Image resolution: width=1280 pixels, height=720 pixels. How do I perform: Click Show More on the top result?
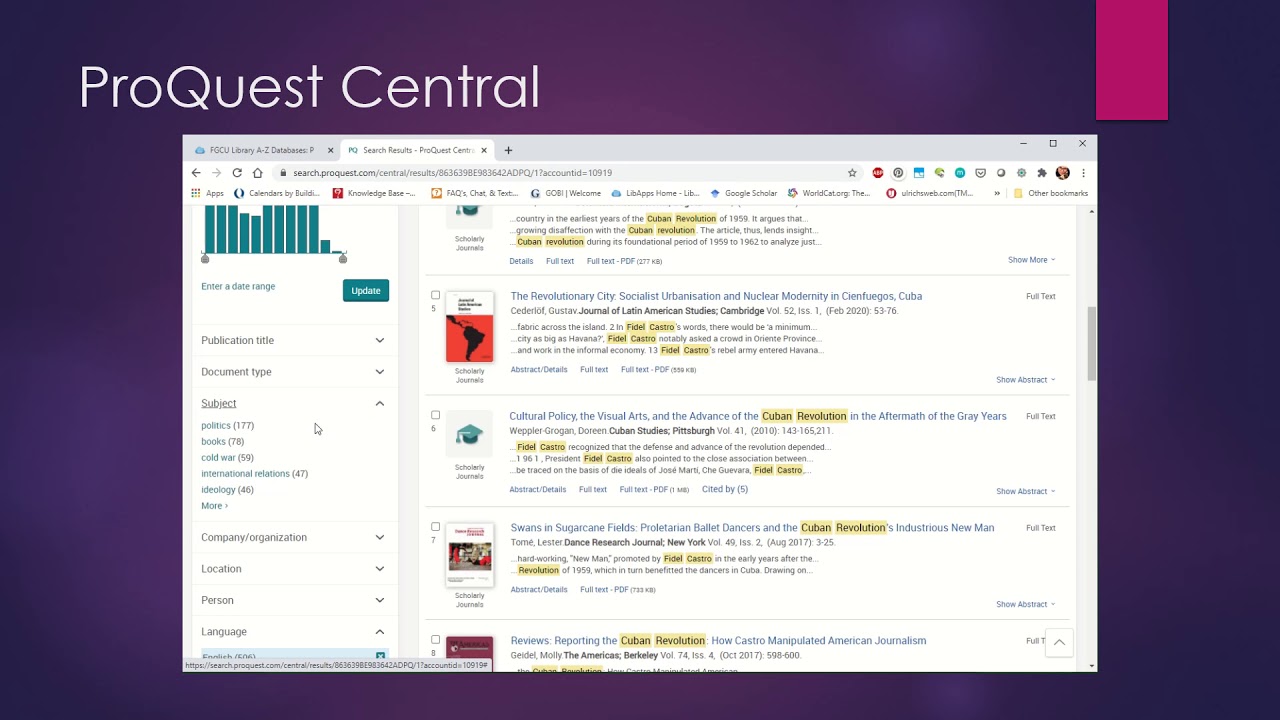pos(1031,260)
